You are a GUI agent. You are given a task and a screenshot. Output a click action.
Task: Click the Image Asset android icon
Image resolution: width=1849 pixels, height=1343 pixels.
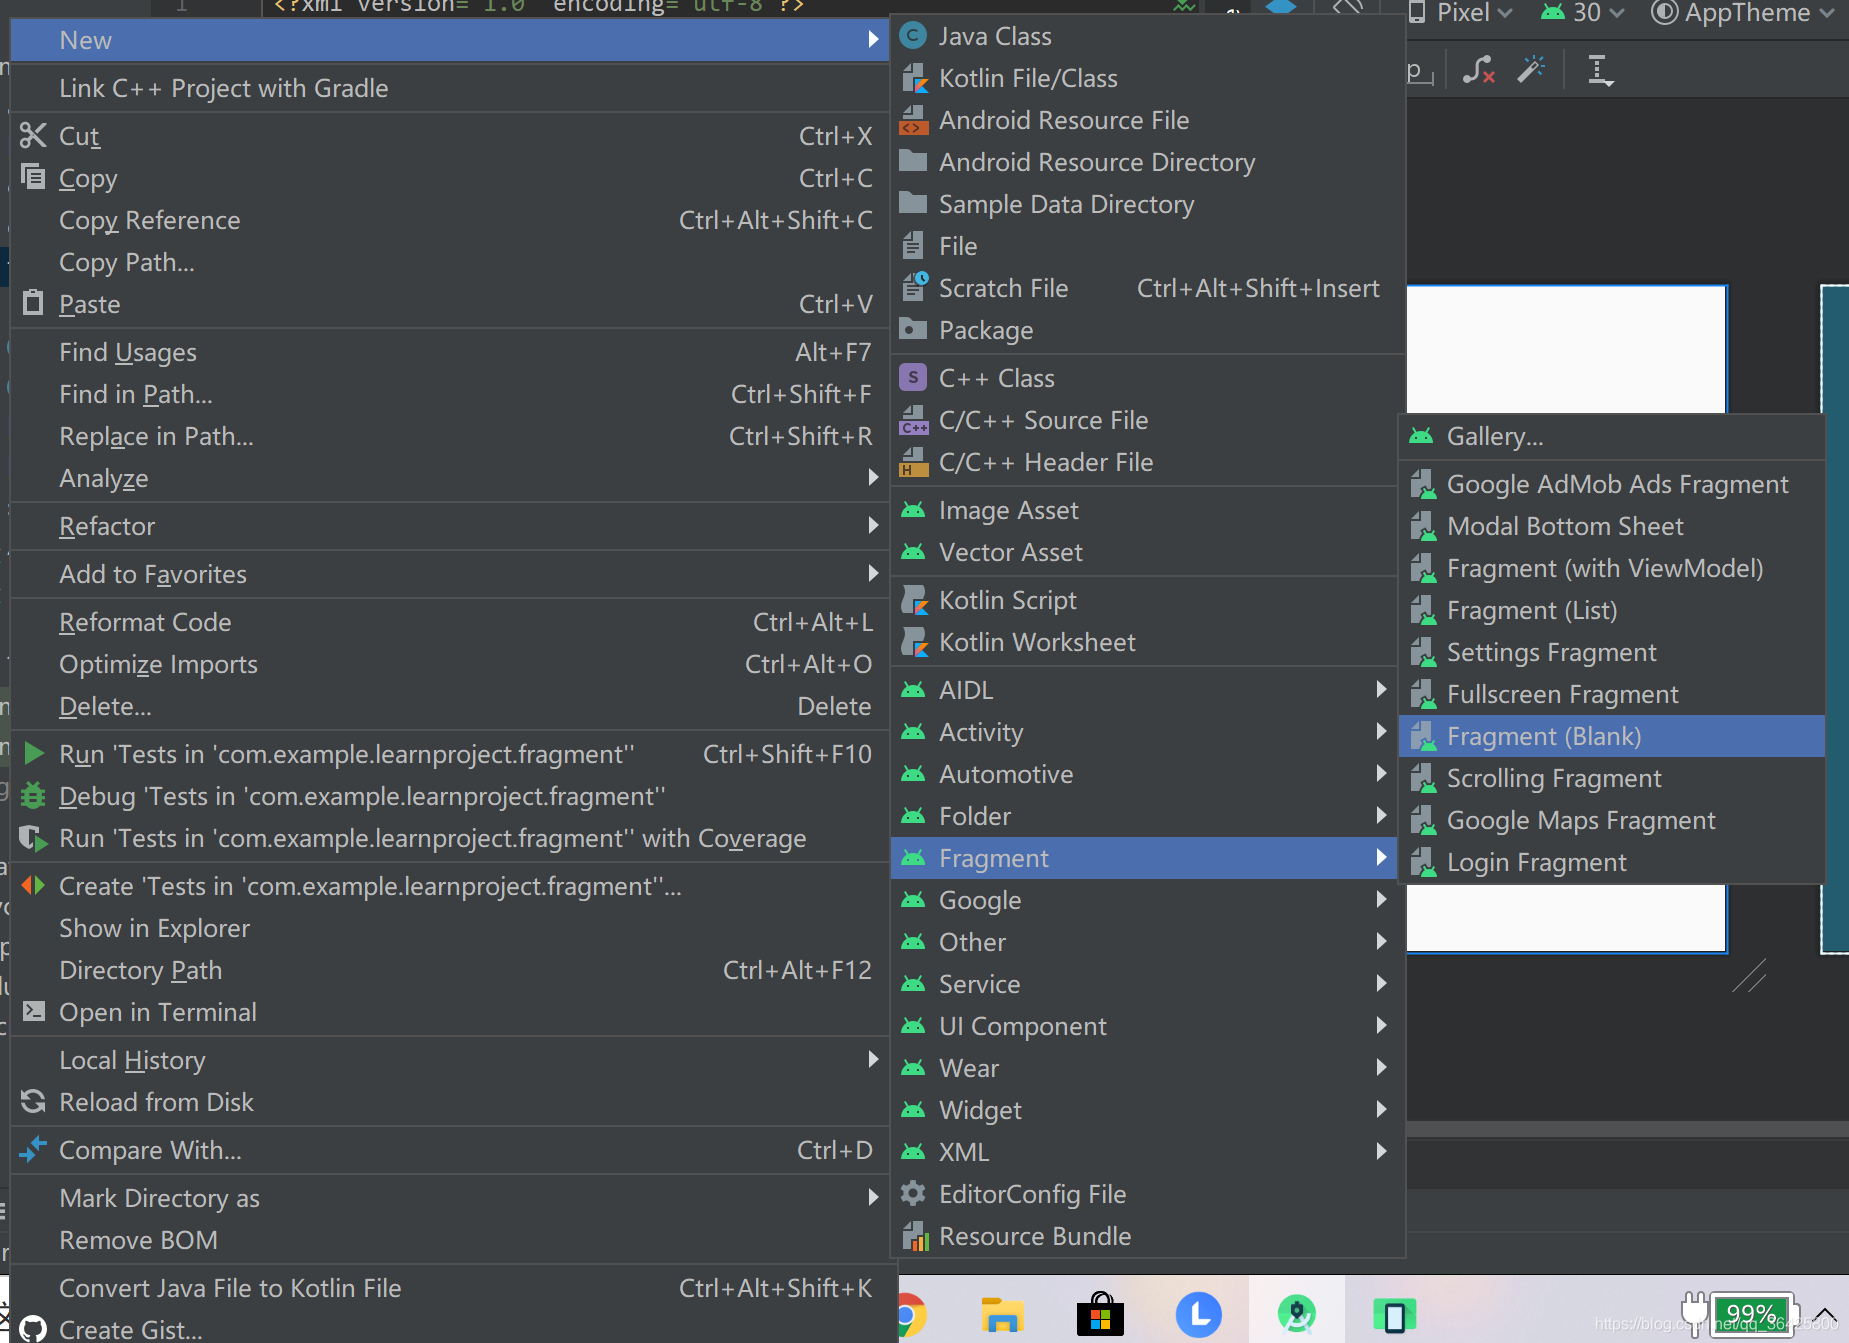point(913,510)
